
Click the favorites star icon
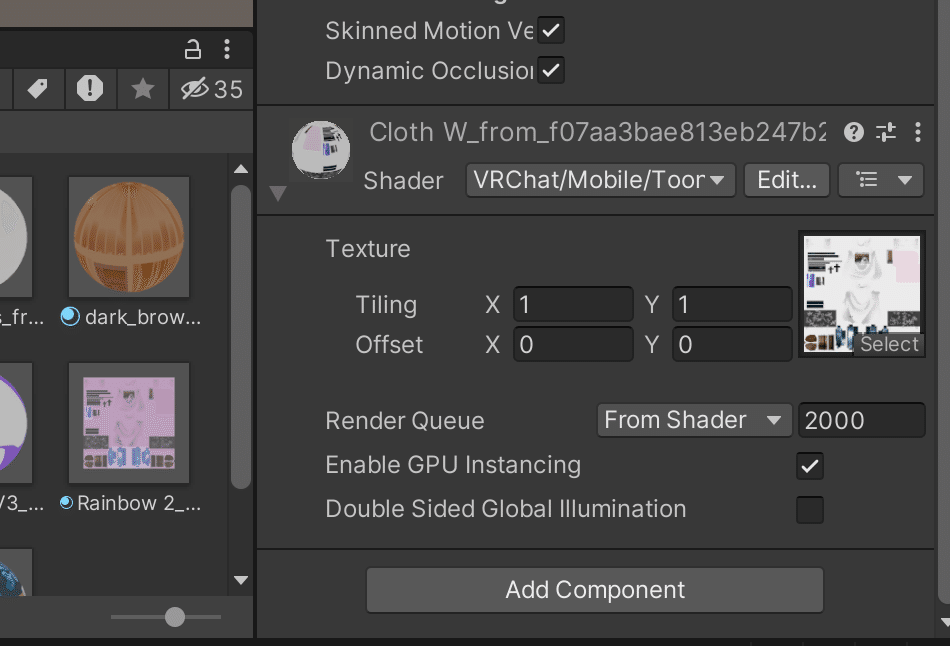143,89
